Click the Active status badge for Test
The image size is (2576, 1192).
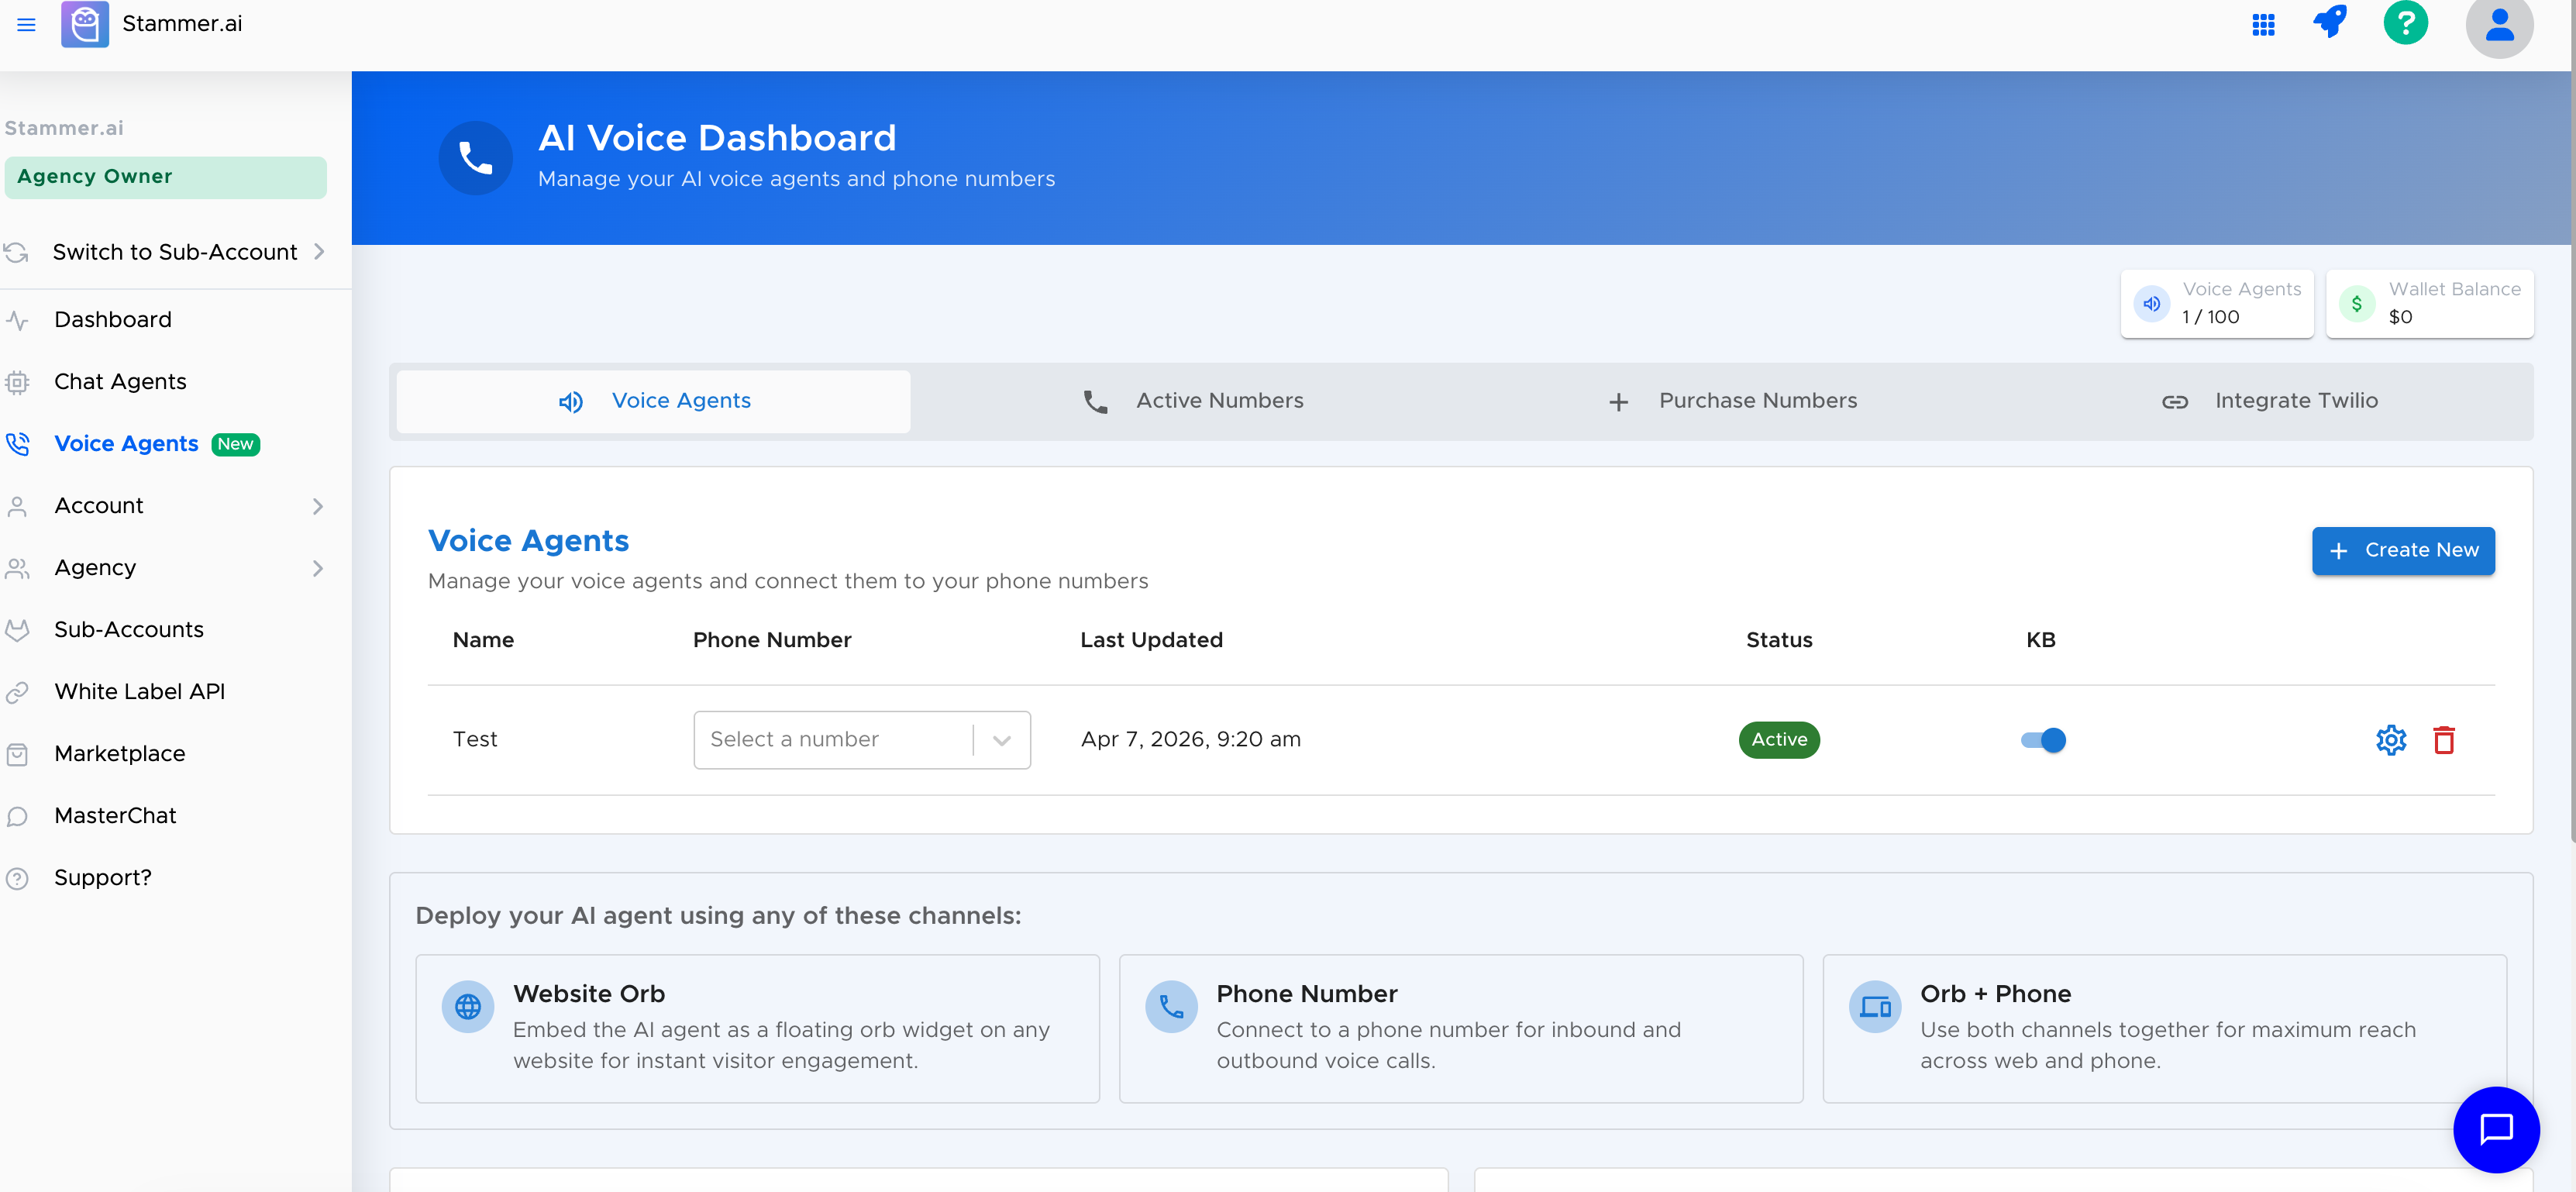pos(1779,740)
